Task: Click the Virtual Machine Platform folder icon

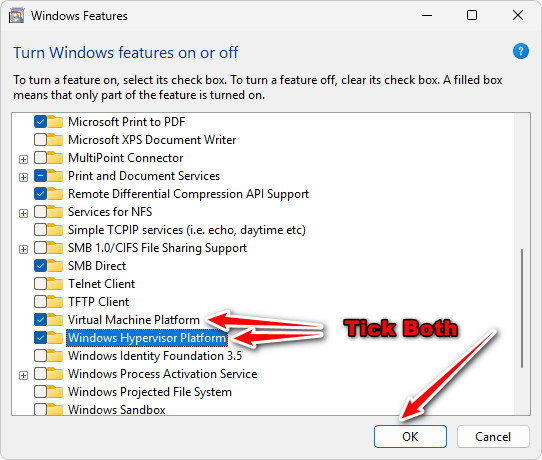Action: click(55, 319)
